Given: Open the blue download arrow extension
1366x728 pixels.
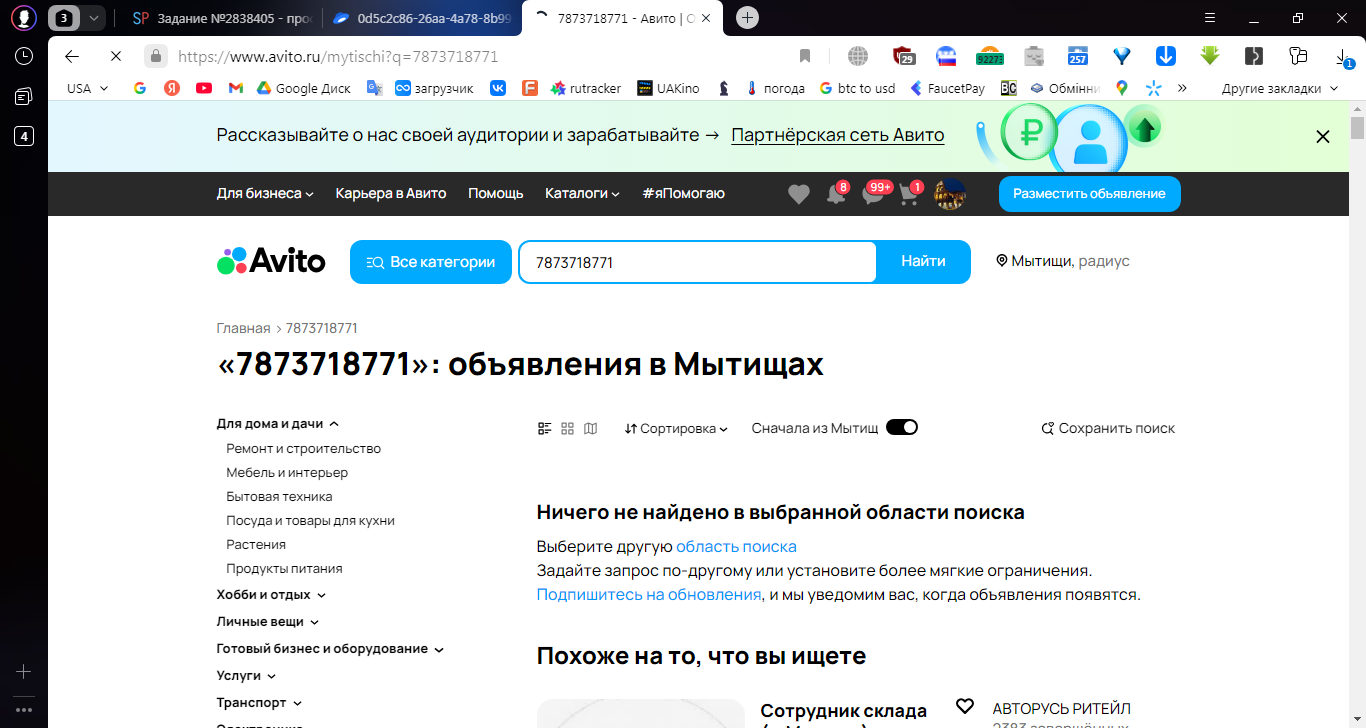Looking at the screenshot, I should (1166, 56).
